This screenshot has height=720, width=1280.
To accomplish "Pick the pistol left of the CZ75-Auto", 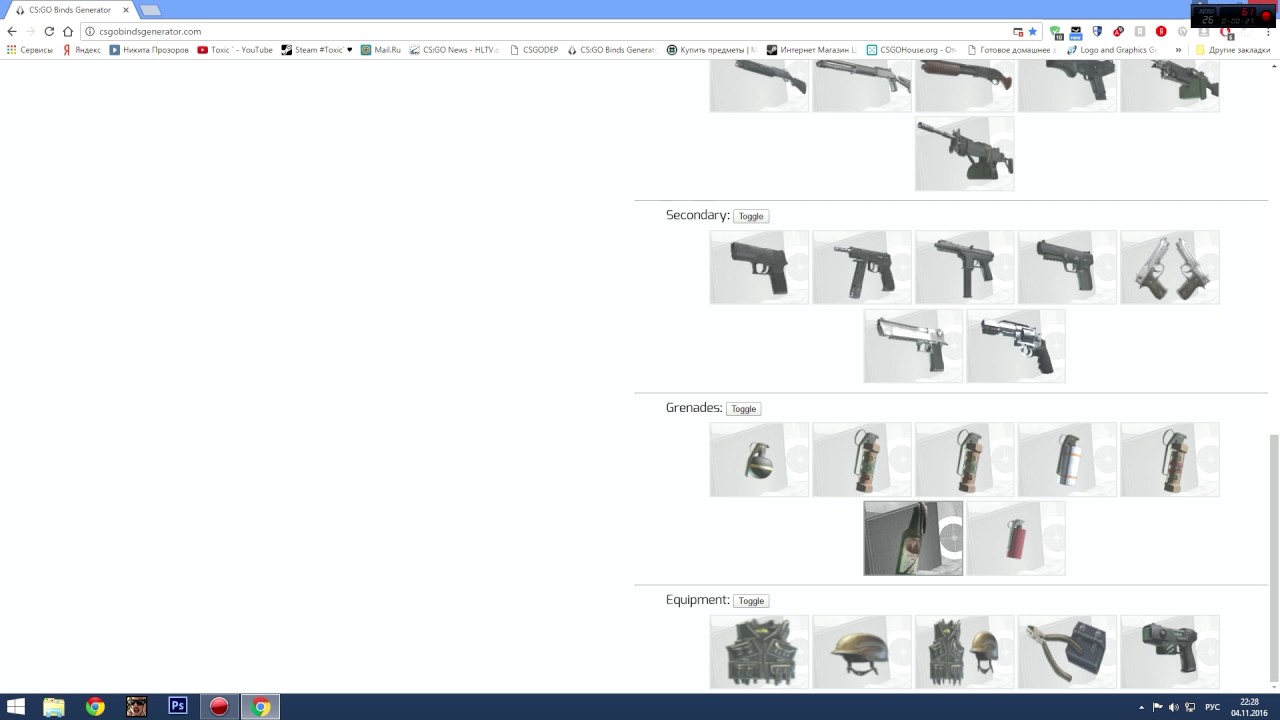I will tap(759, 267).
